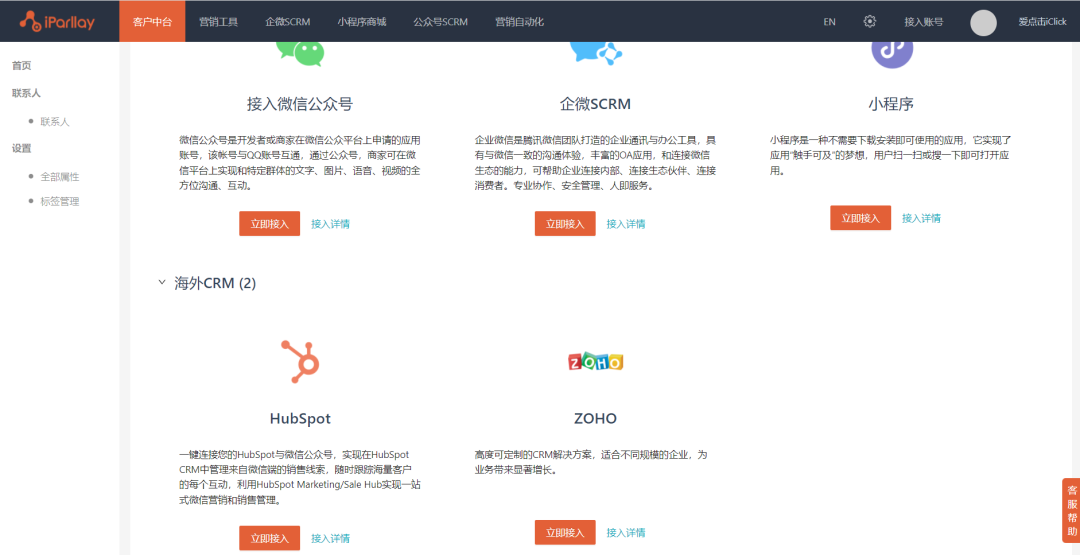
Task: Click the 企微SCRM chat bubble icon
Action: (596, 53)
